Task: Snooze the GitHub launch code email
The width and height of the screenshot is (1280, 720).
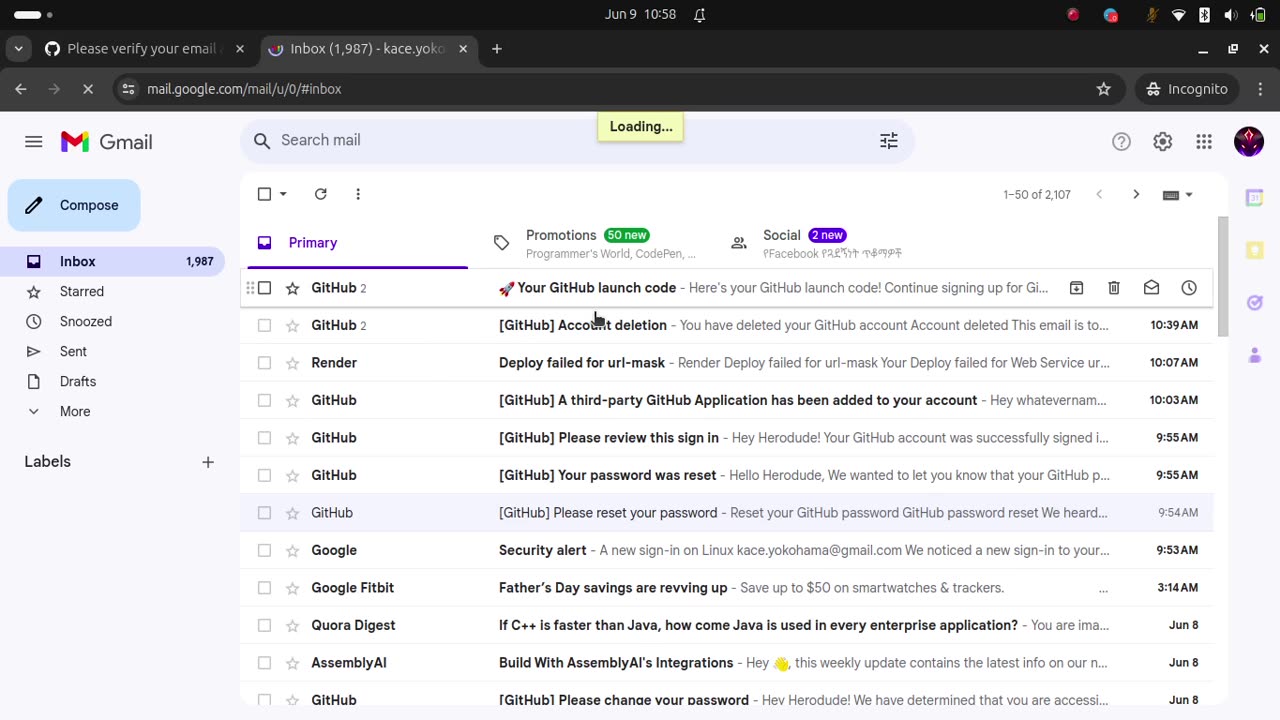Action: [x=1189, y=288]
